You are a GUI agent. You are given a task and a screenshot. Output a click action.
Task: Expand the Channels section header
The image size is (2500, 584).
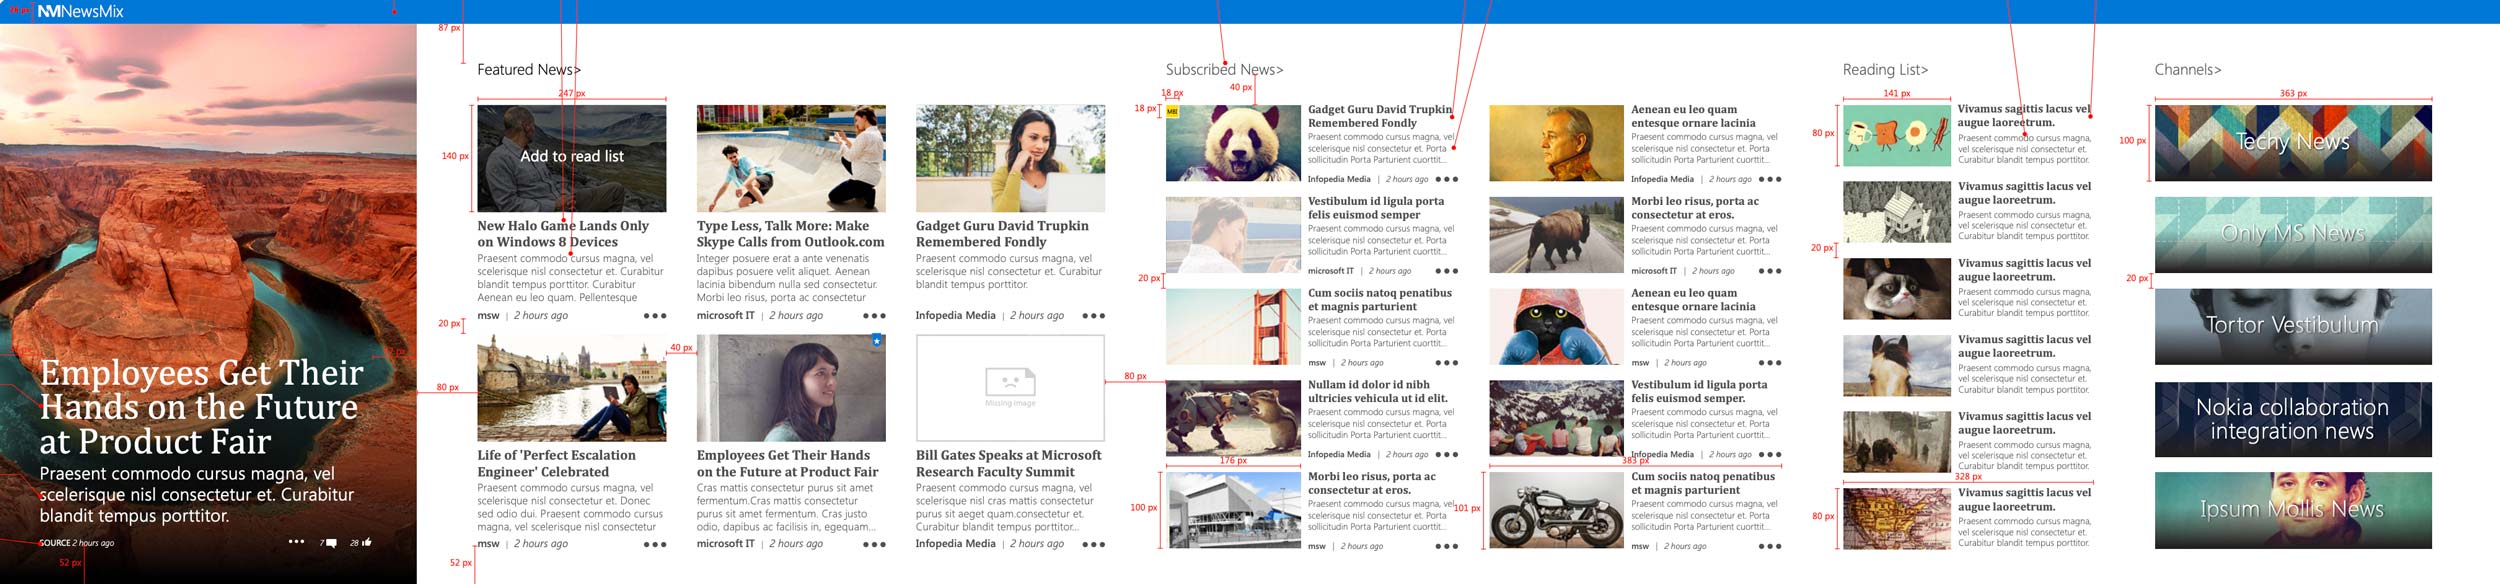point(2187,70)
